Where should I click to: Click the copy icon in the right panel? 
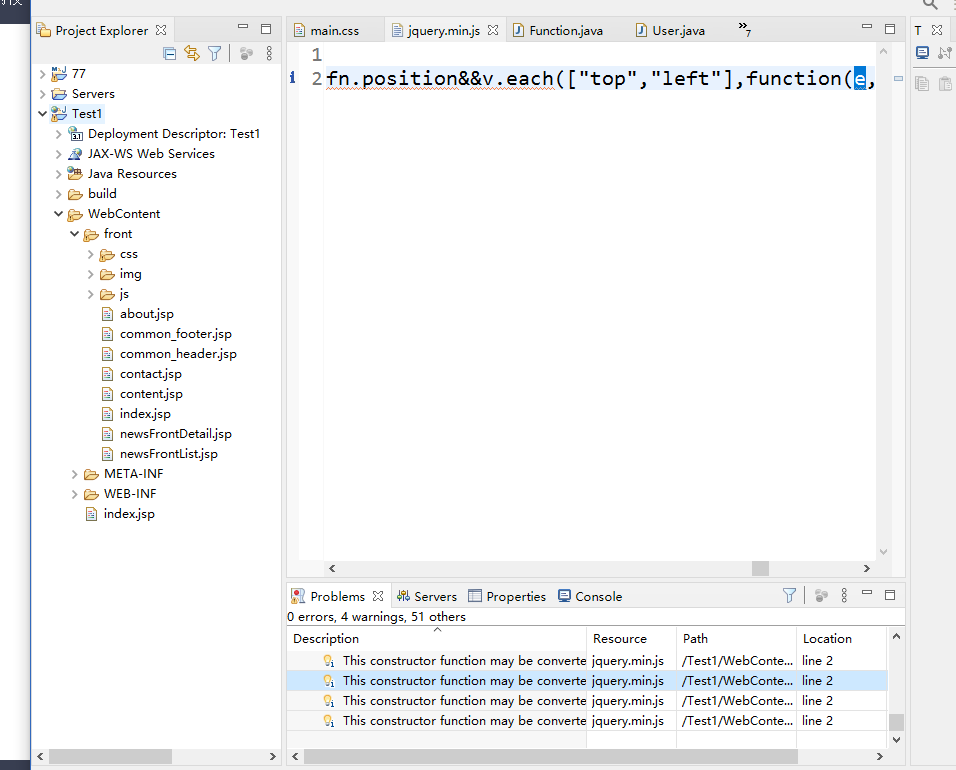point(922,84)
